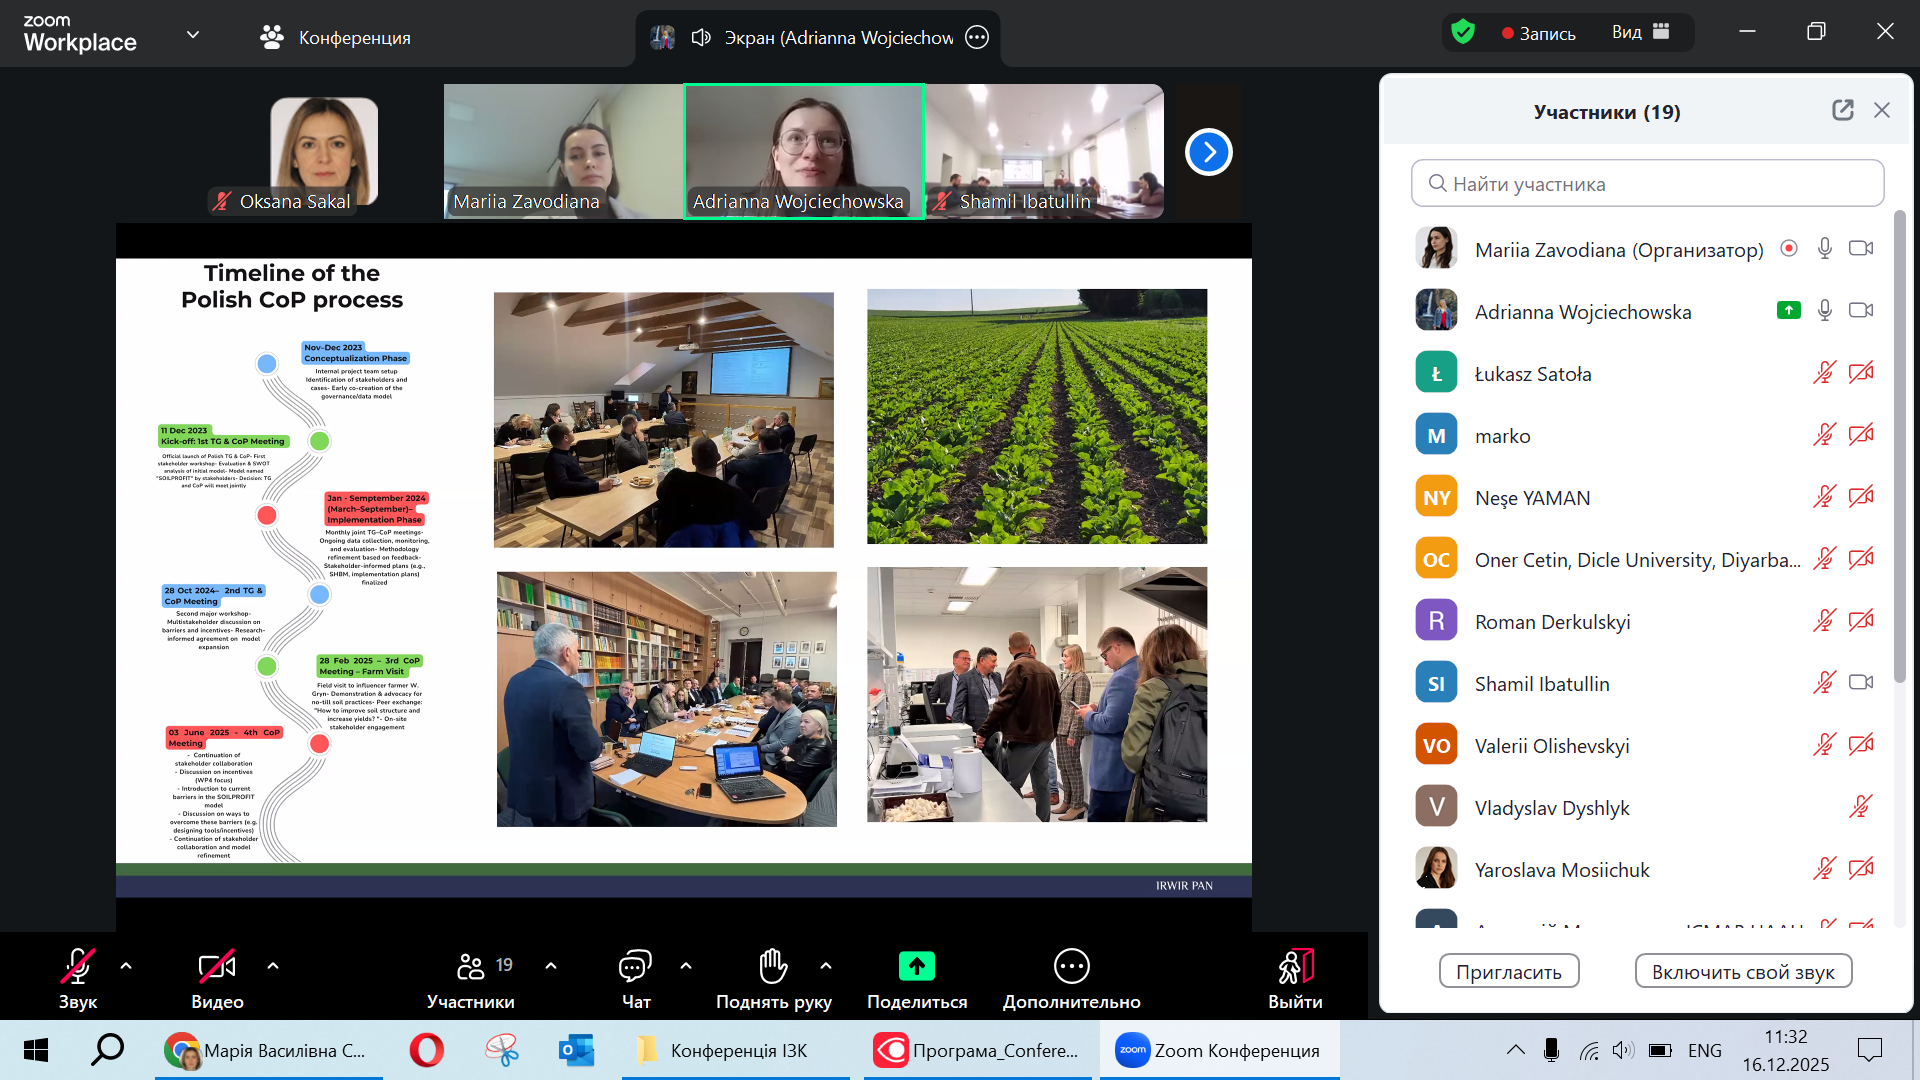Click the green encryption shield icon
The width and height of the screenshot is (1920, 1080).
(1463, 32)
